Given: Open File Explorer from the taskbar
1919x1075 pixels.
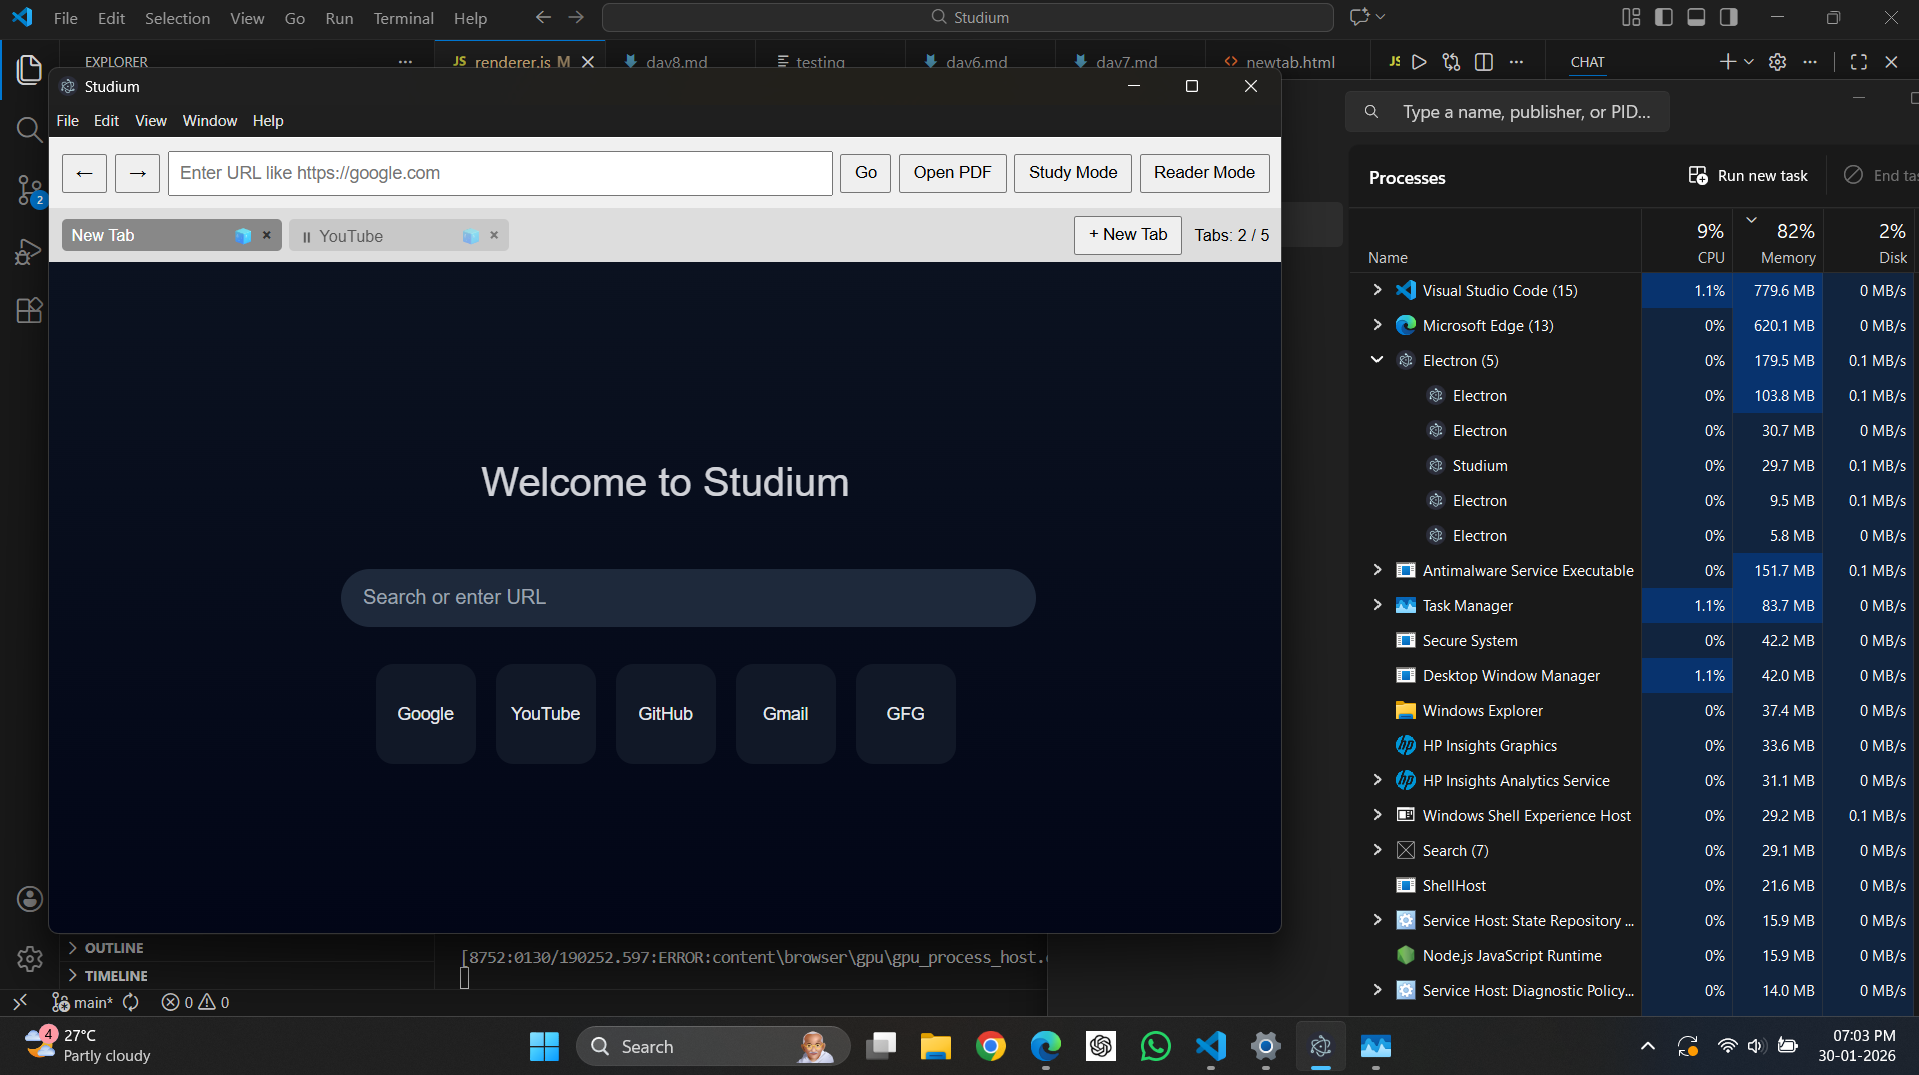Looking at the screenshot, I should click(936, 1046).
